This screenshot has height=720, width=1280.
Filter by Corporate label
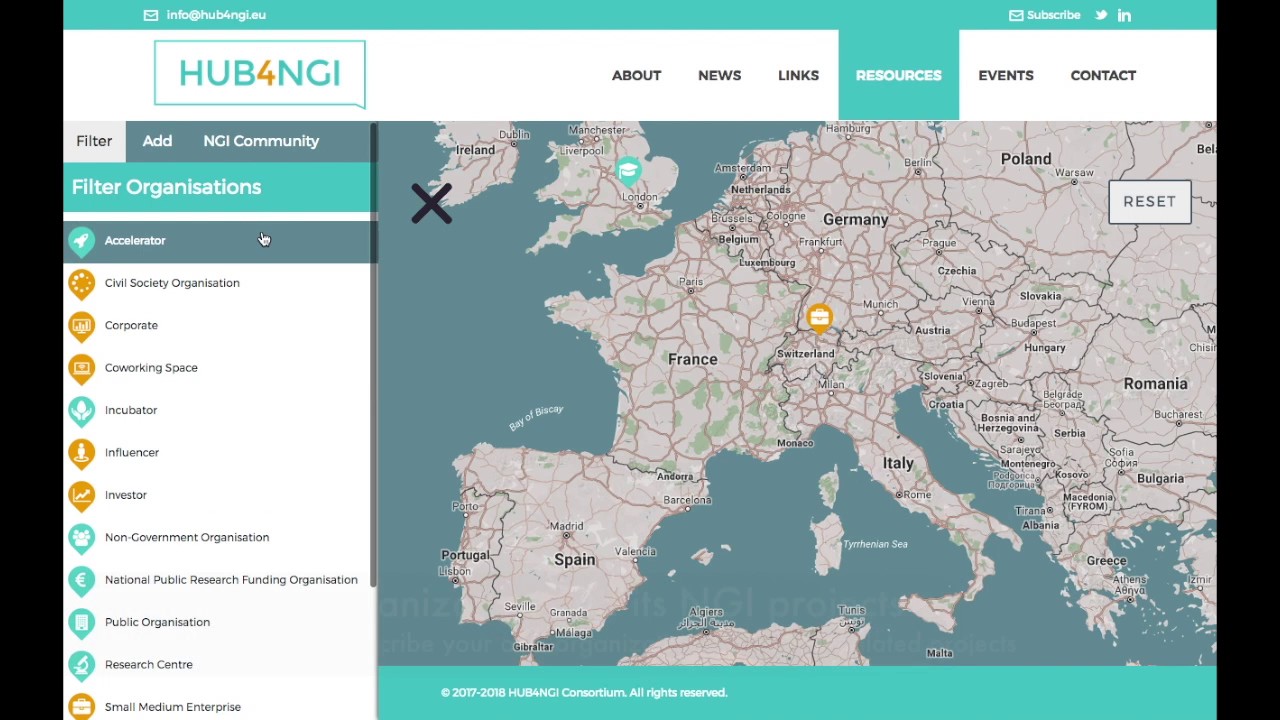(x=131, y=325)
